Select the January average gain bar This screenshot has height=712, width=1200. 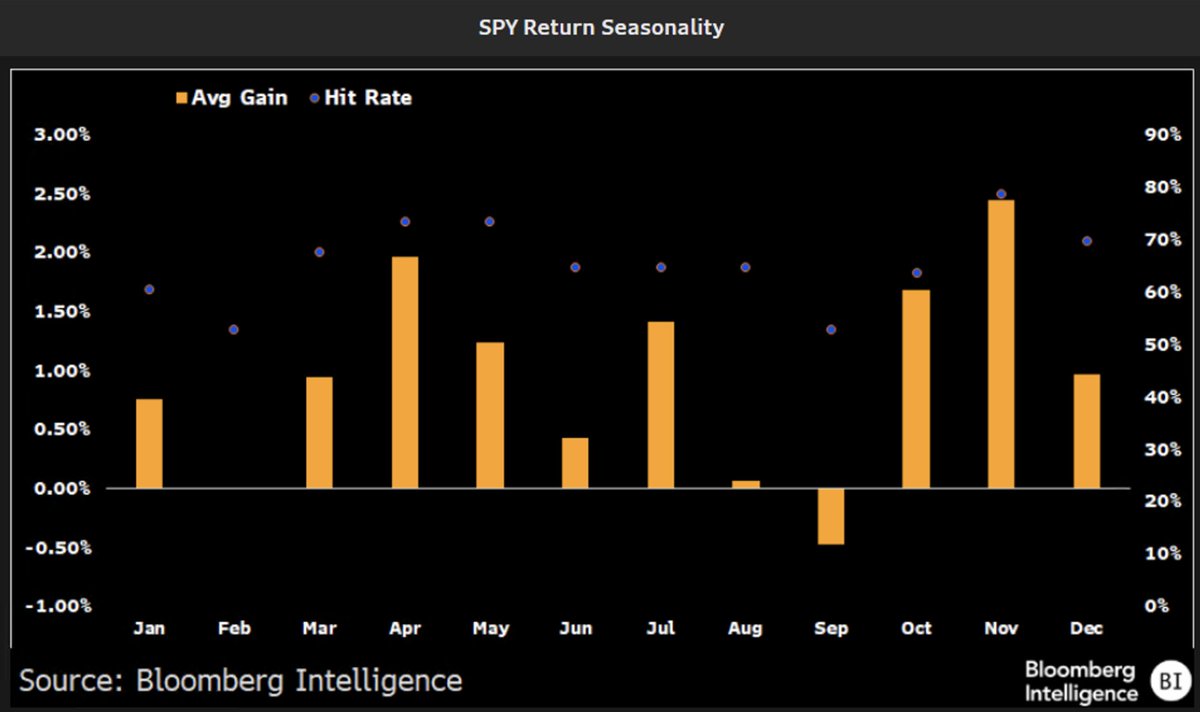[149, 443]
